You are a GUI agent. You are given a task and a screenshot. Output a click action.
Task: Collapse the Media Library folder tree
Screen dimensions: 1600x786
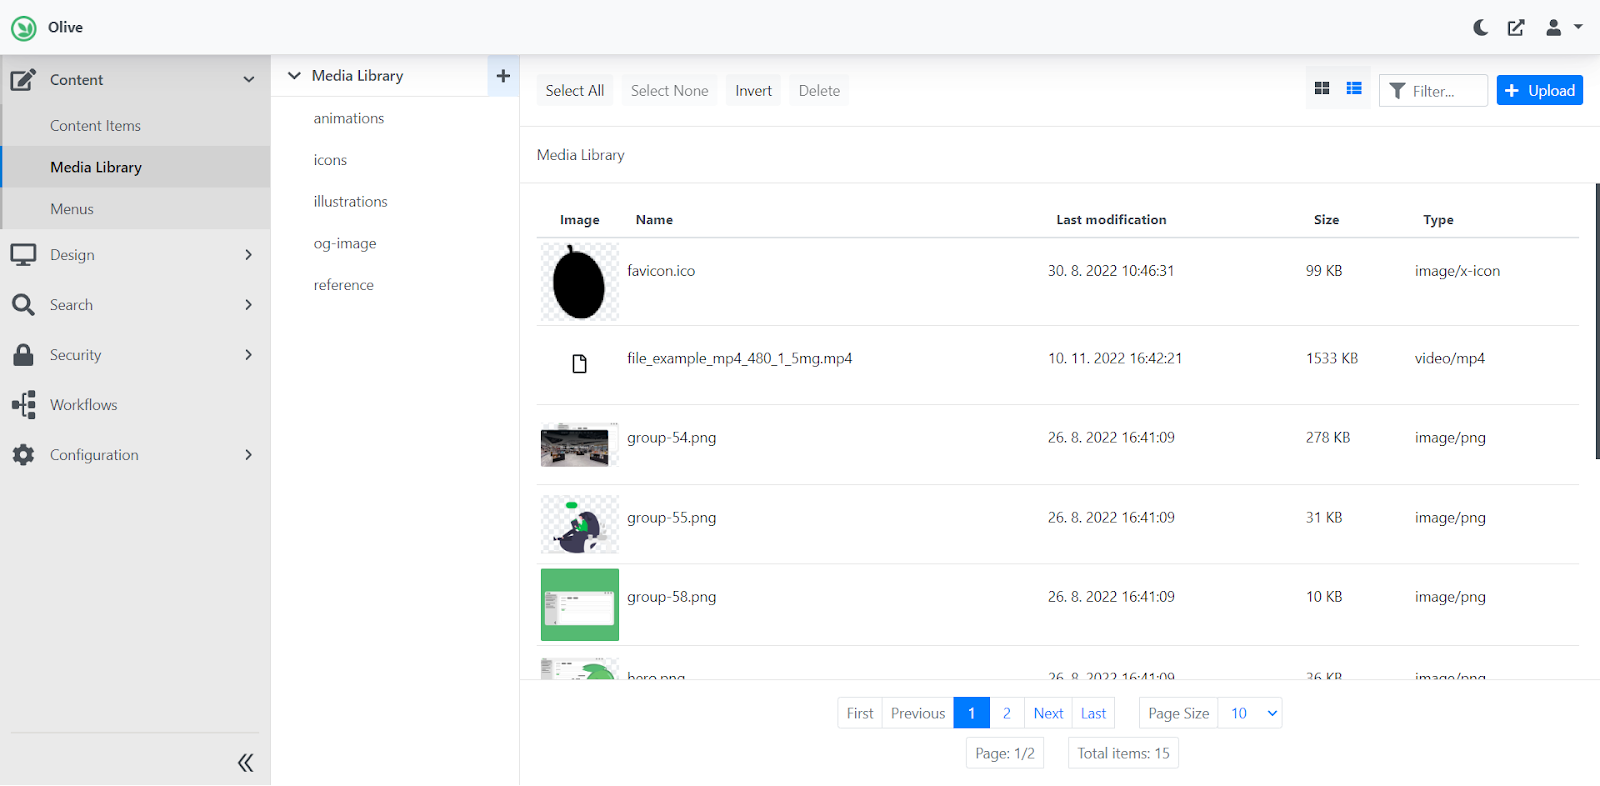tap(294, 76)
